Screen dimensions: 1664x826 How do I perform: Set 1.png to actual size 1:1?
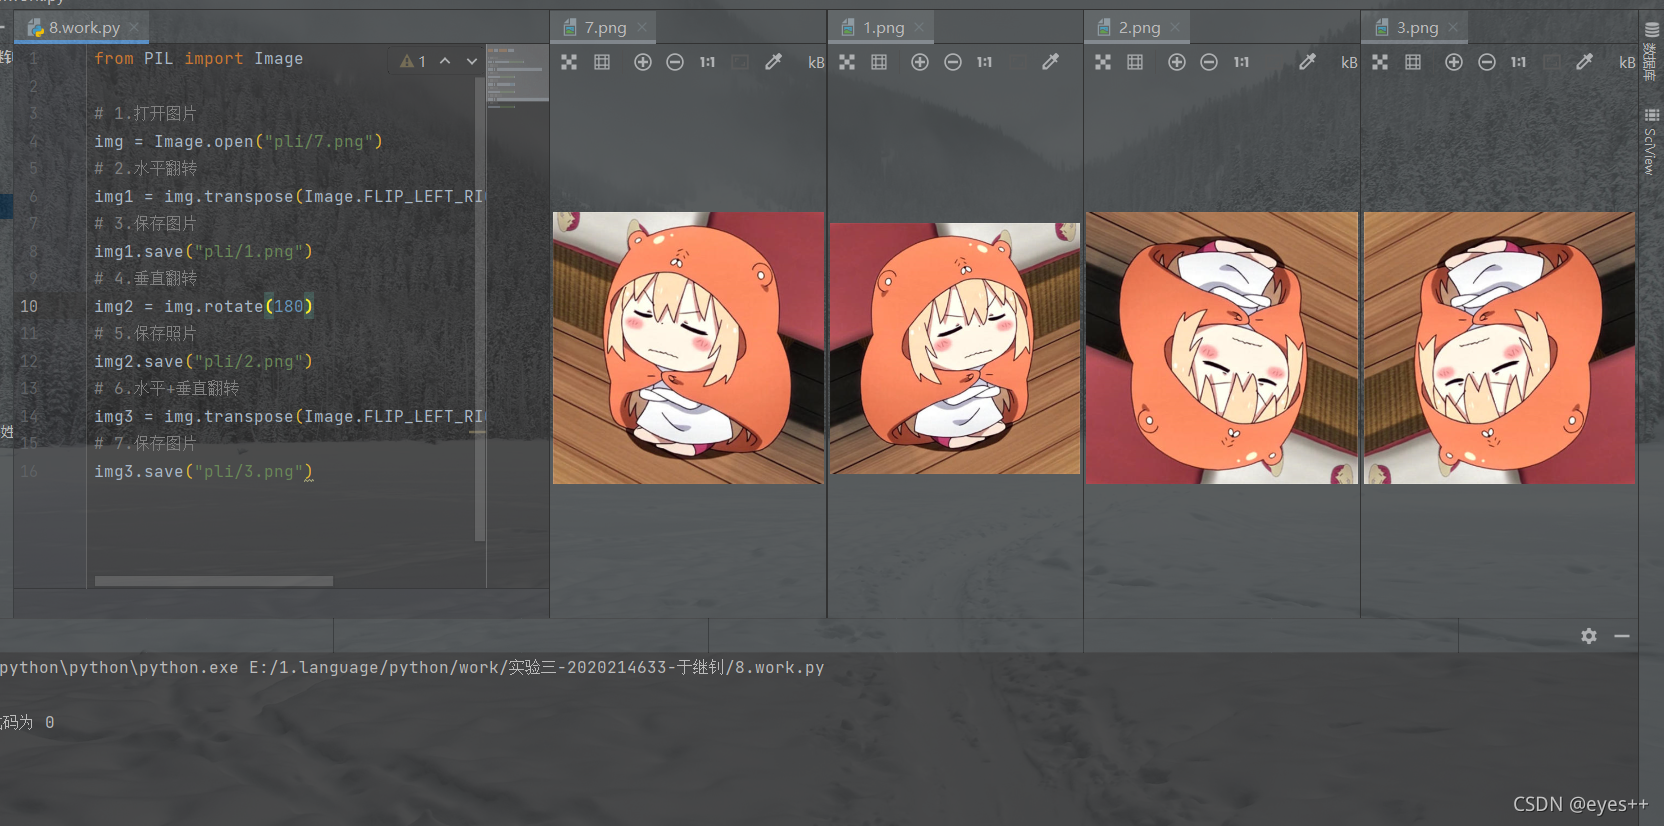985,62
